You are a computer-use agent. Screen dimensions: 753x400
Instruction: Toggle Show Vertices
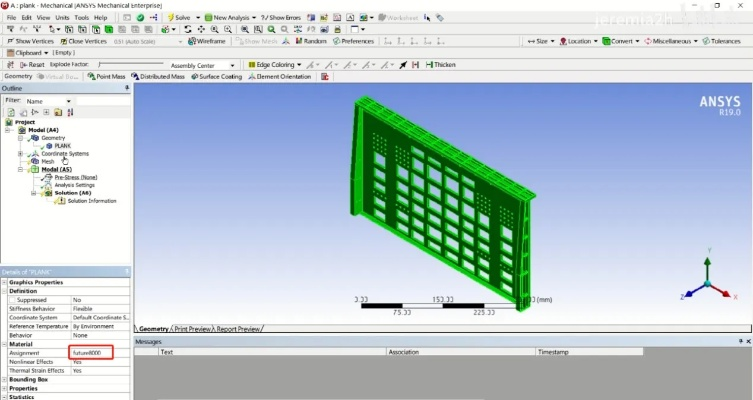point(32,41)
